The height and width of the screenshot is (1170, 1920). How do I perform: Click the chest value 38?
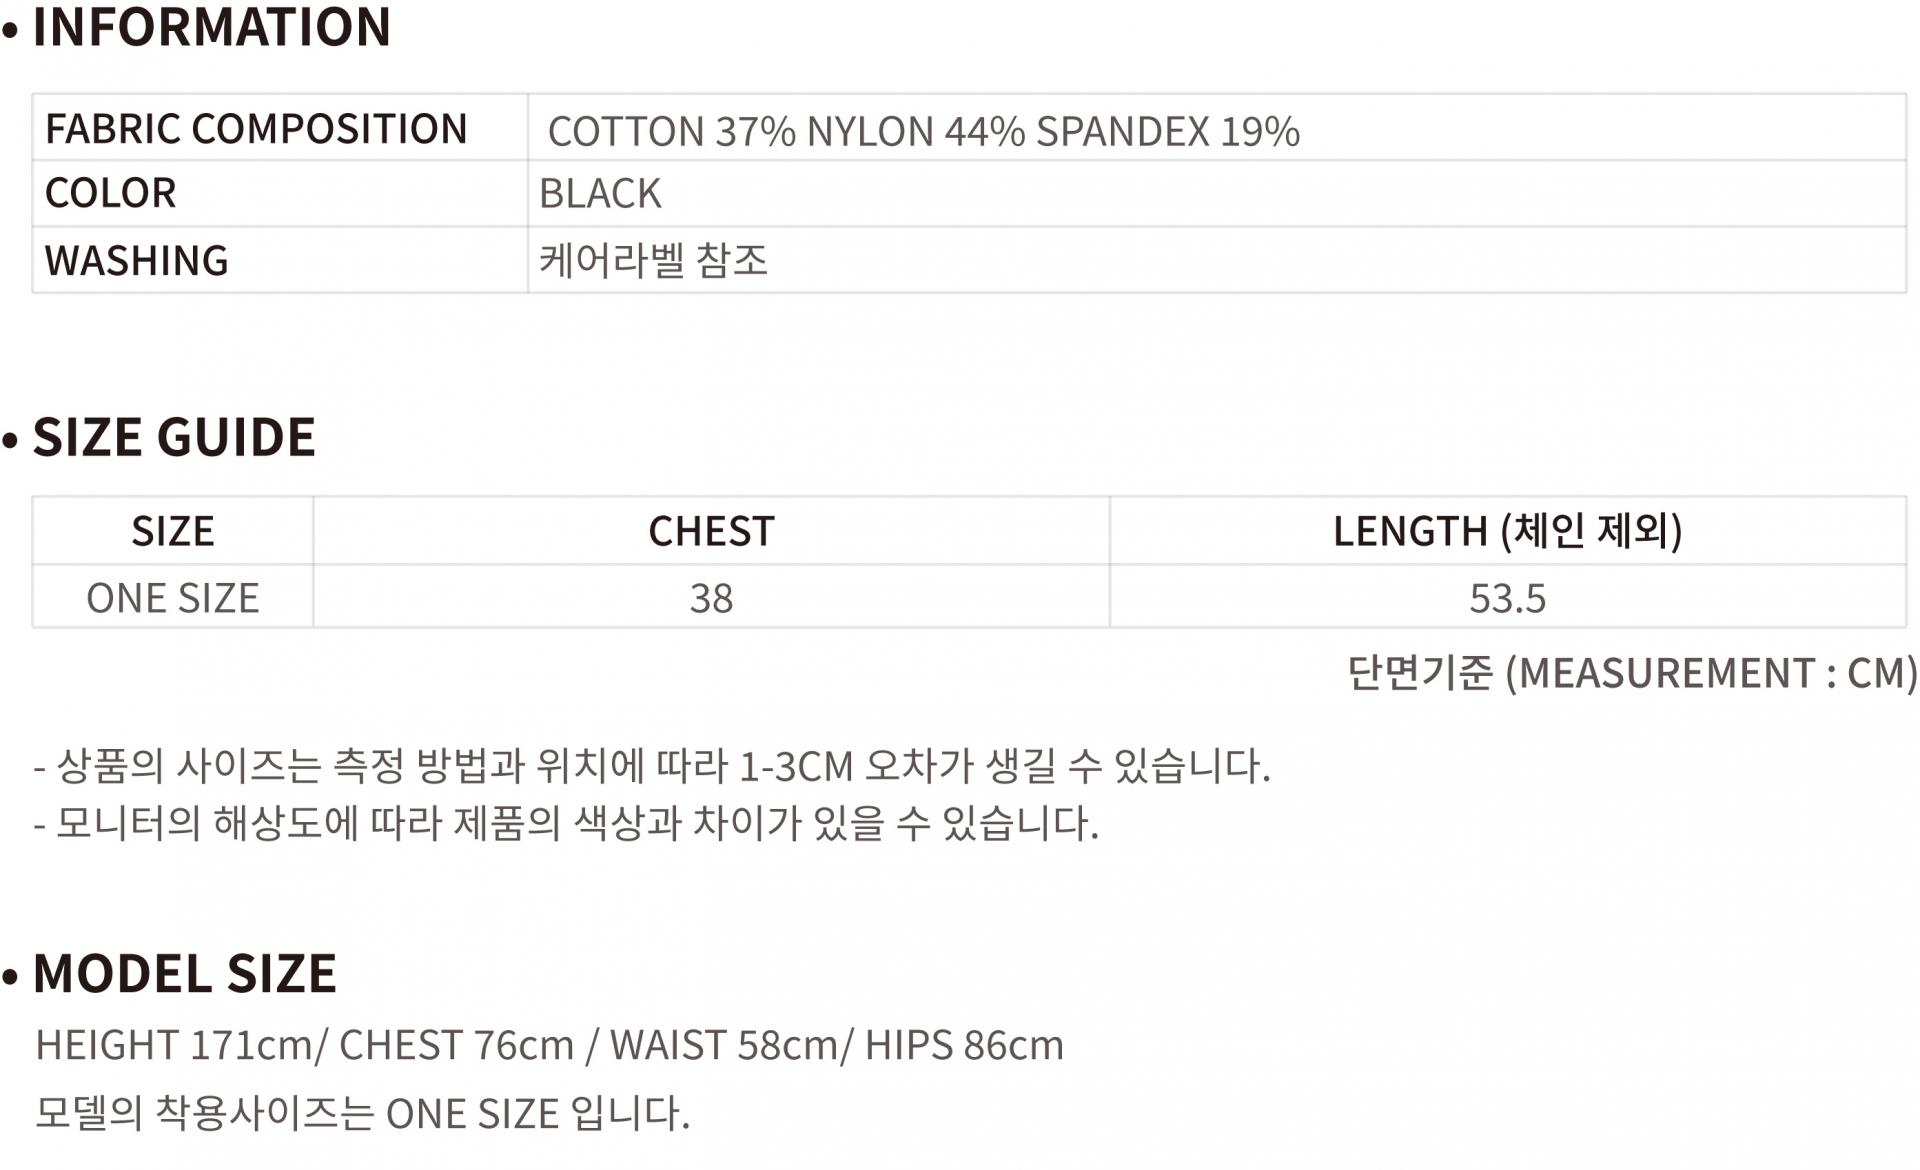coord(711,598)
